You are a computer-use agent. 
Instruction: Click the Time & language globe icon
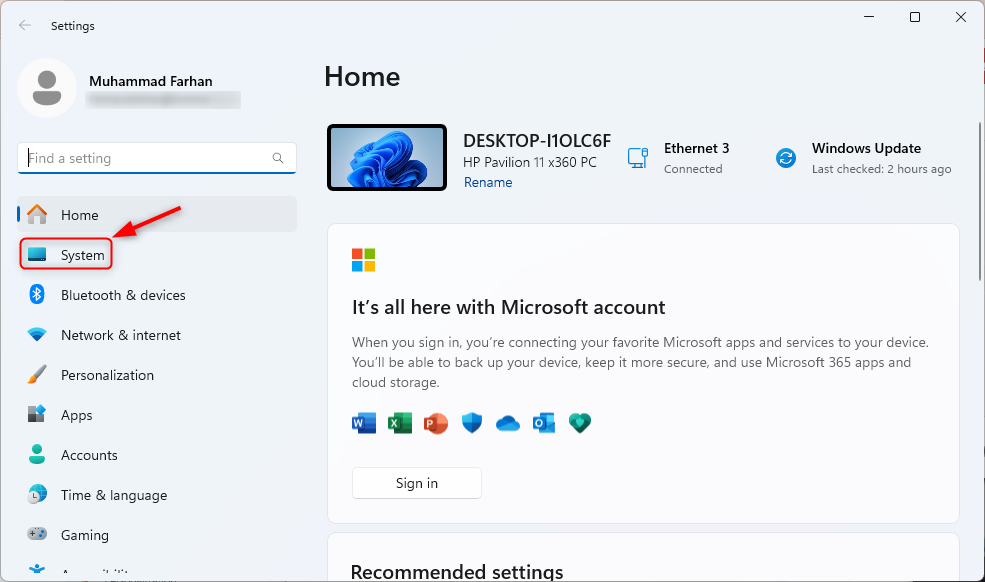tap(37, 494)
